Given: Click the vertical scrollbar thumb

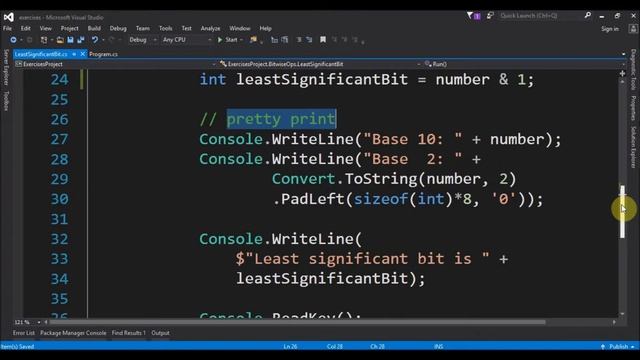Looking at the screenshot, I should pyautogui.click(x=622, y=211).
